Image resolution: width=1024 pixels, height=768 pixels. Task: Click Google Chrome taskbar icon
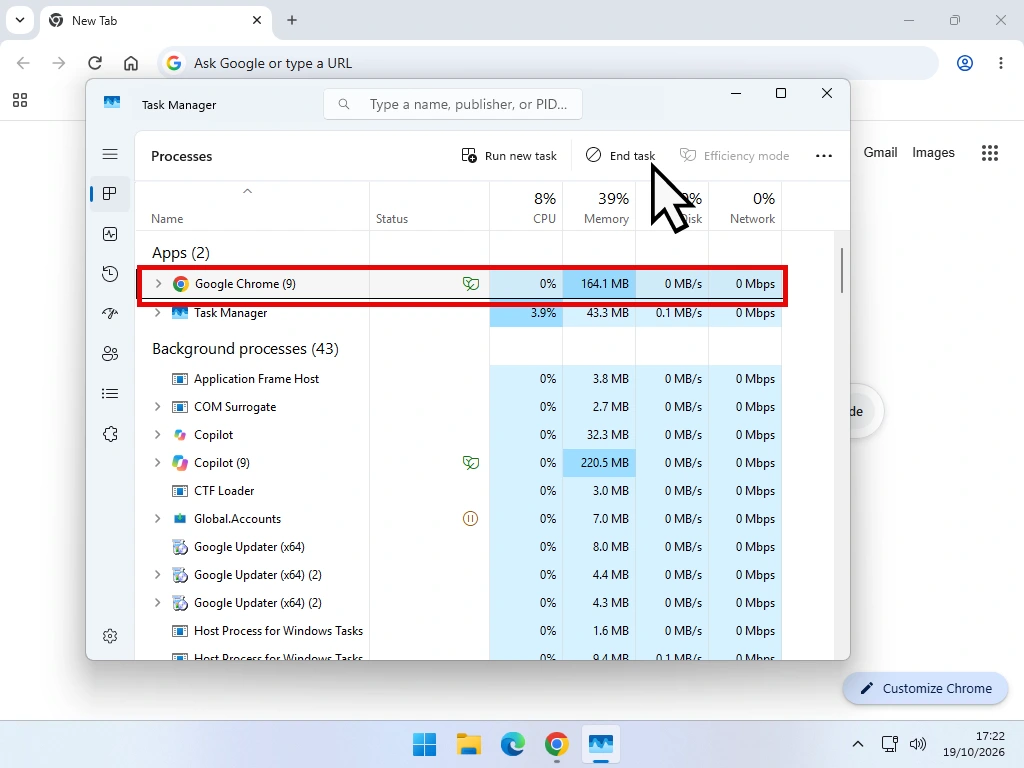tap(556, 744)
